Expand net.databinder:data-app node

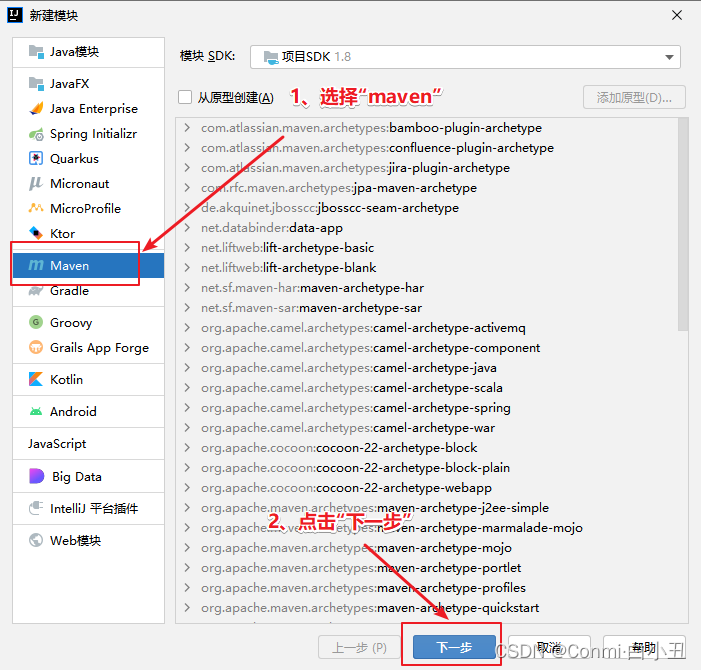pyautogui.click(x=187, y=228)
